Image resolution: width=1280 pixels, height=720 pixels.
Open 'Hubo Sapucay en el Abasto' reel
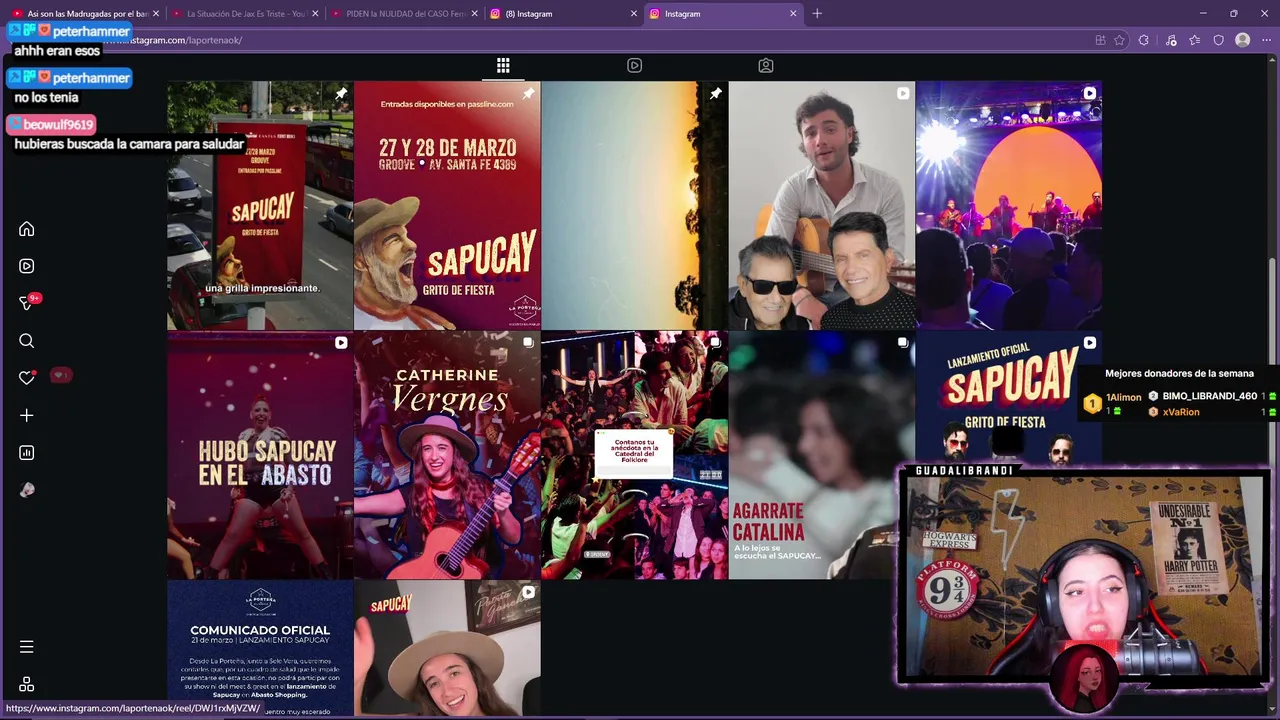click(260, 455)
